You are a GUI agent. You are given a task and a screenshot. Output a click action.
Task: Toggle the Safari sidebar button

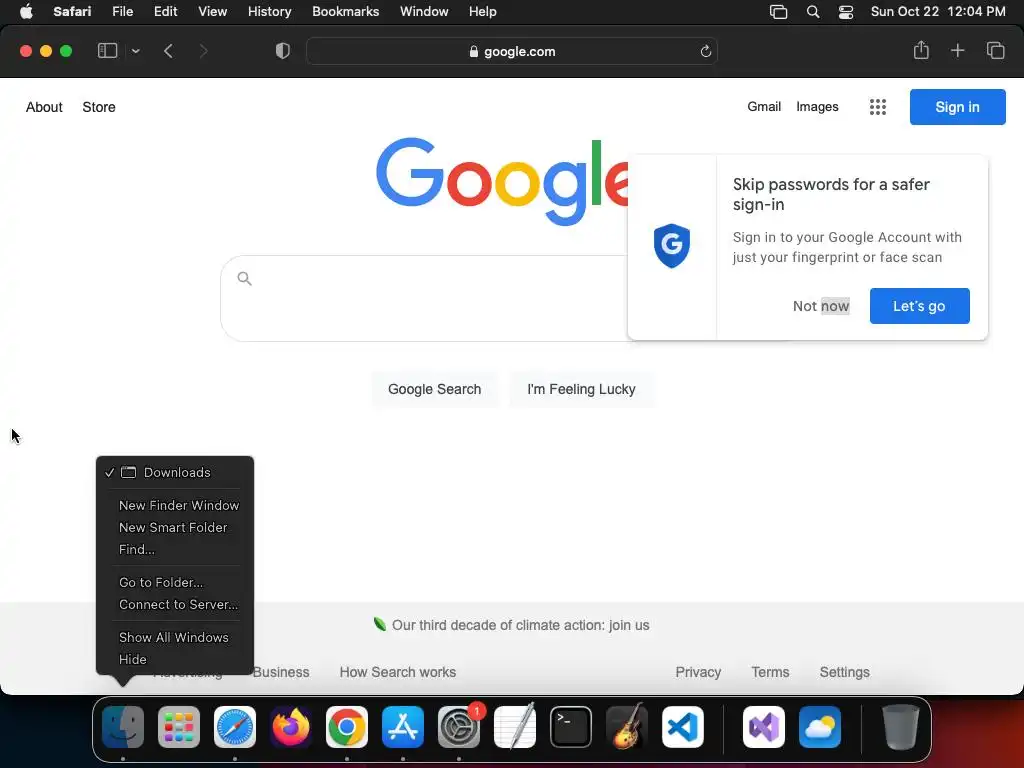point(108,51)
